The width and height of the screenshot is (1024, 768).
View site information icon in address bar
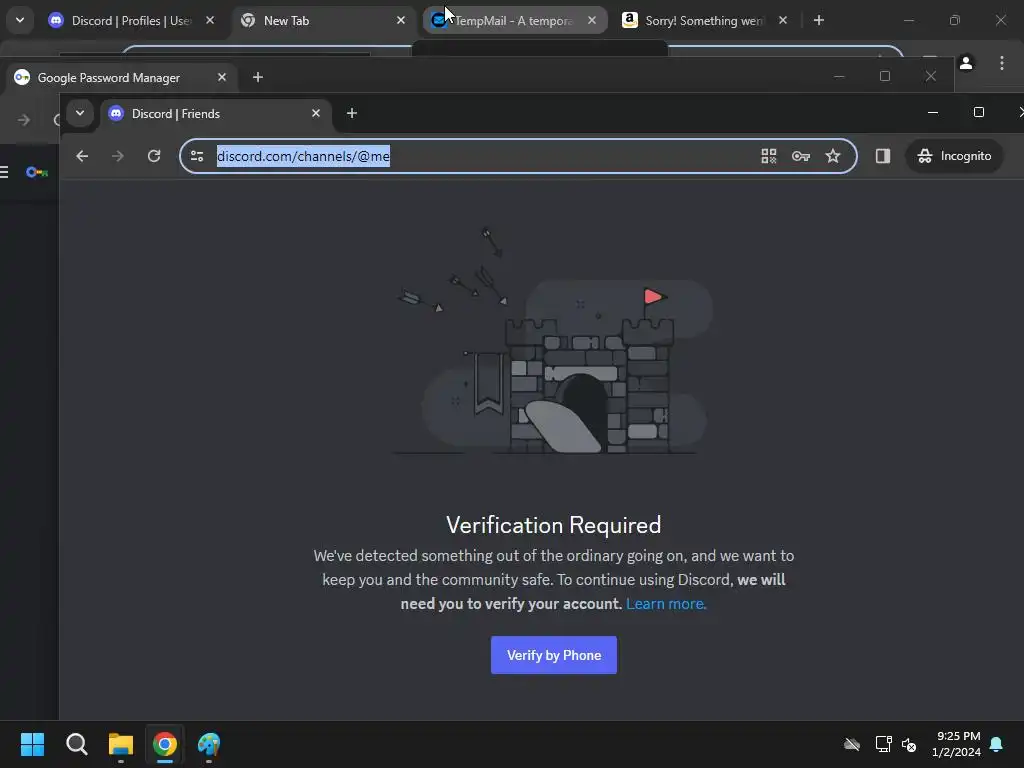click(197, 156)
